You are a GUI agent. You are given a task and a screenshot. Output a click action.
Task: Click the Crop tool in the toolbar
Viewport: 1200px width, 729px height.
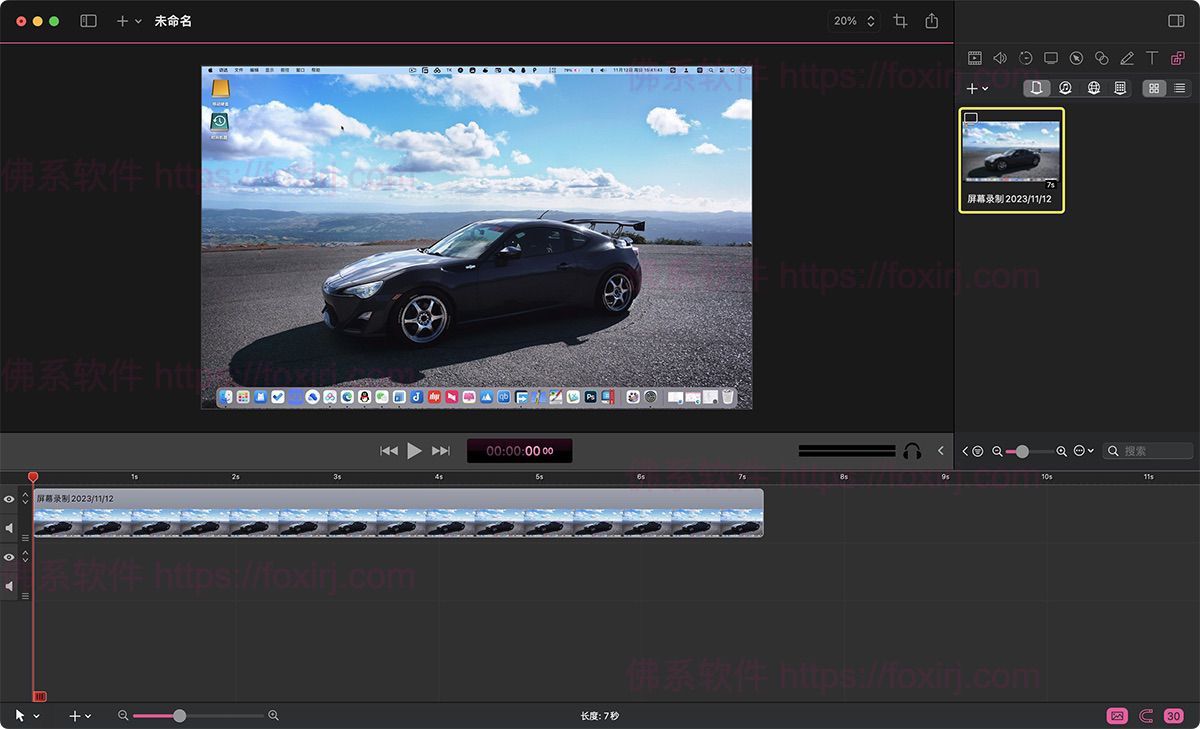(900, 20)
